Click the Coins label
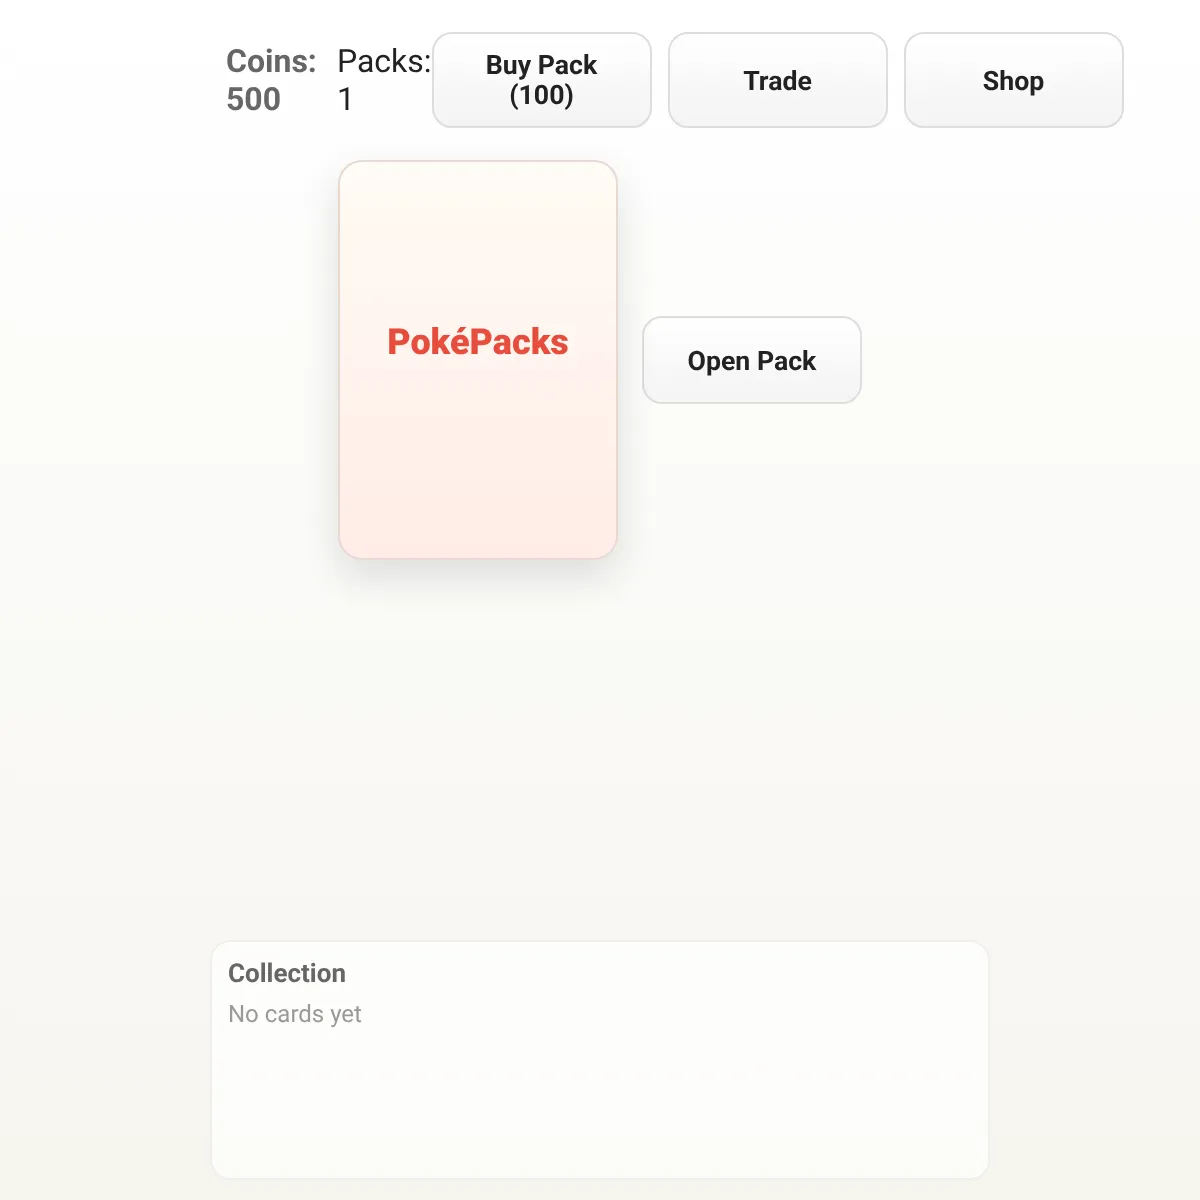The height and width of the screenshot is (1200, 1200). click(271, 61)
